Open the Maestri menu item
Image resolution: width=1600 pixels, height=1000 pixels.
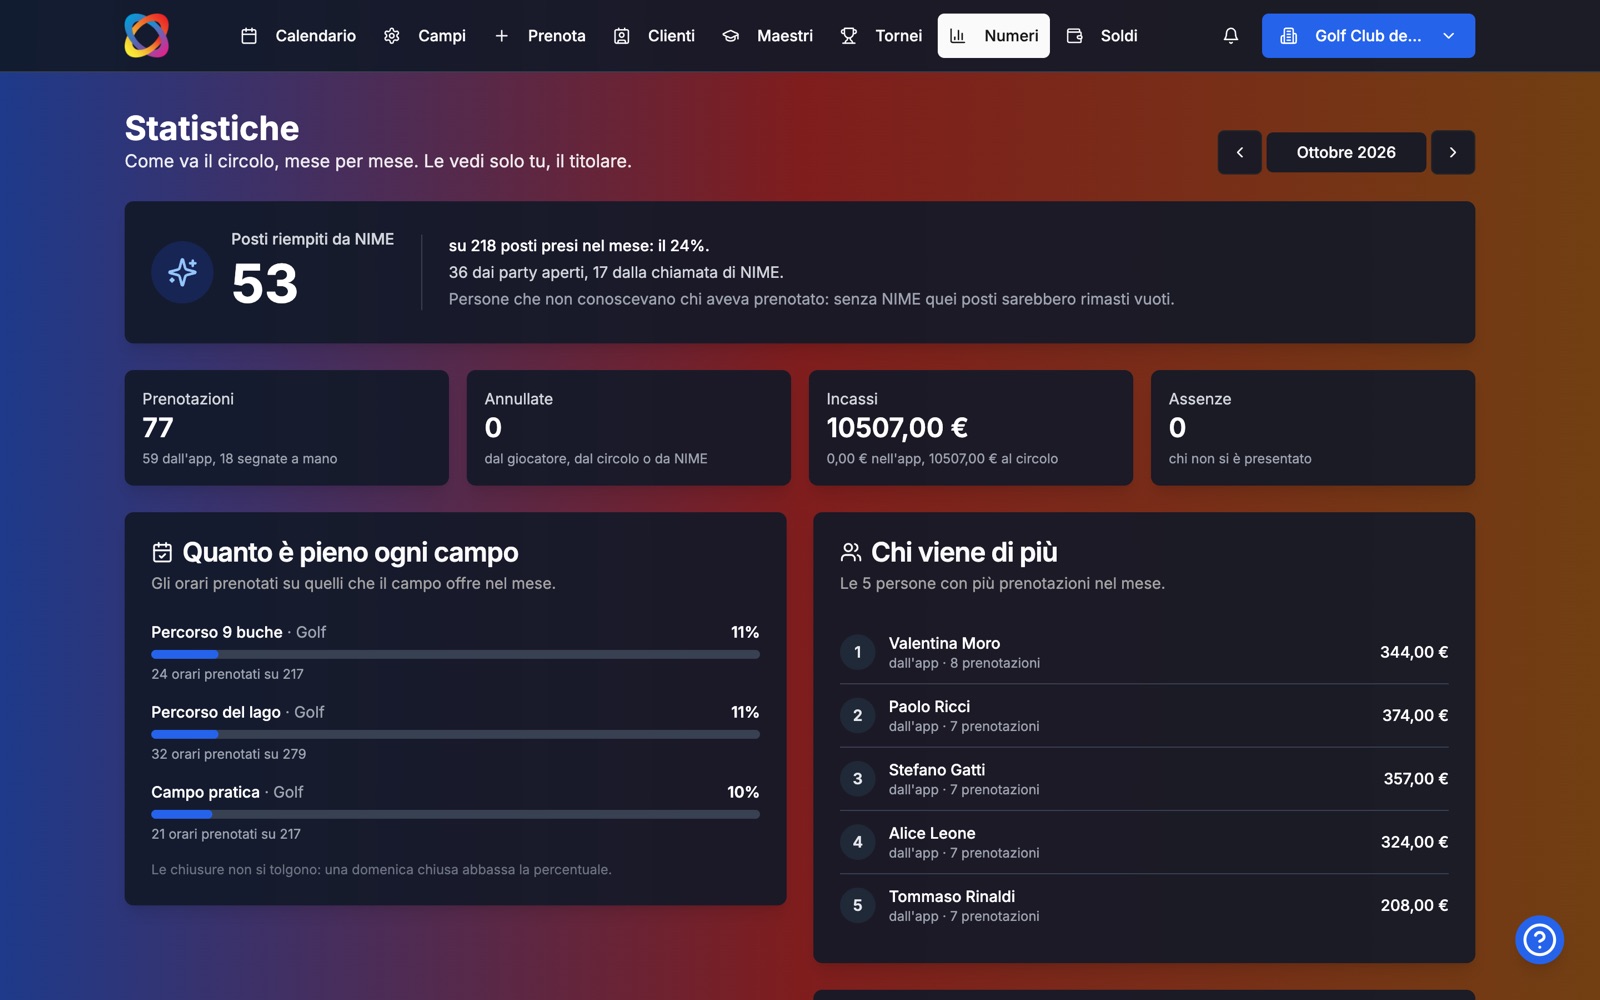[768, 36]
